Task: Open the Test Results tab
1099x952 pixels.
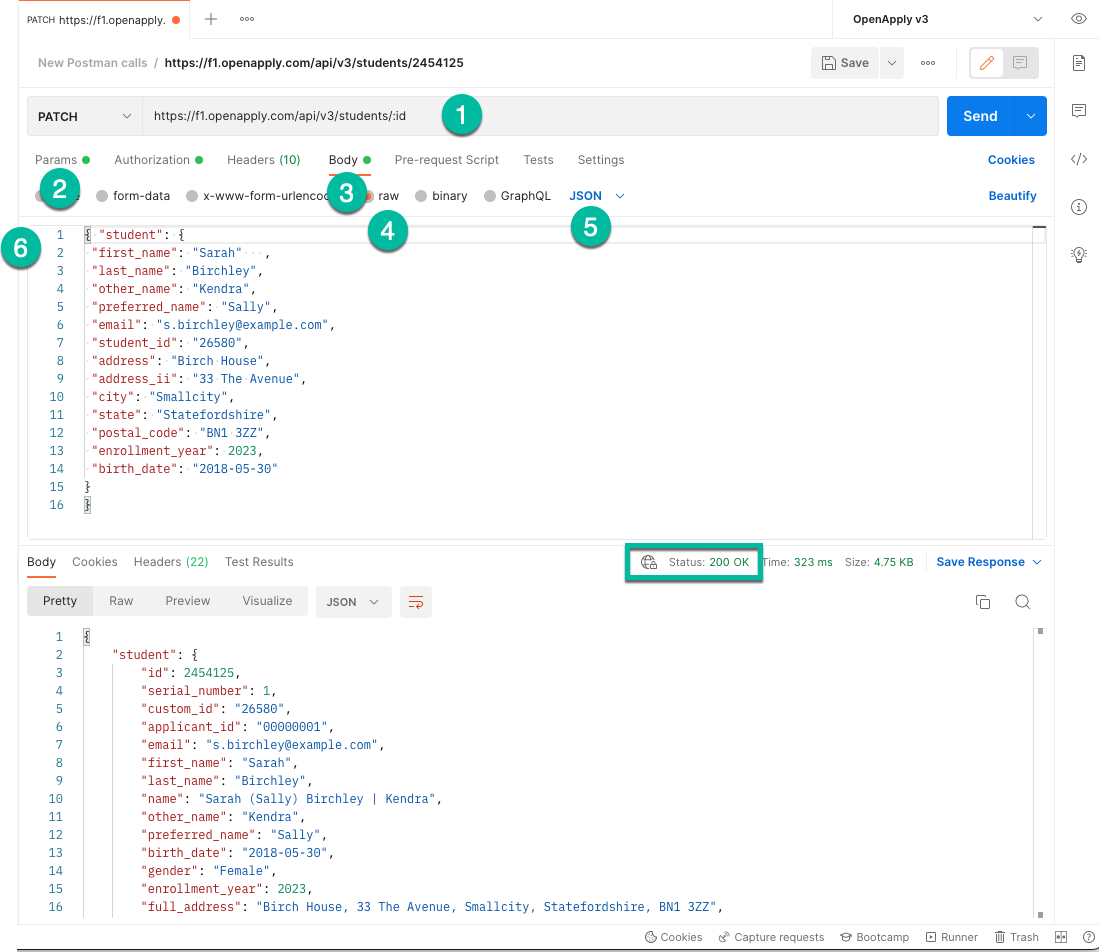Action: pyautogui.click(x=259, y=562)
